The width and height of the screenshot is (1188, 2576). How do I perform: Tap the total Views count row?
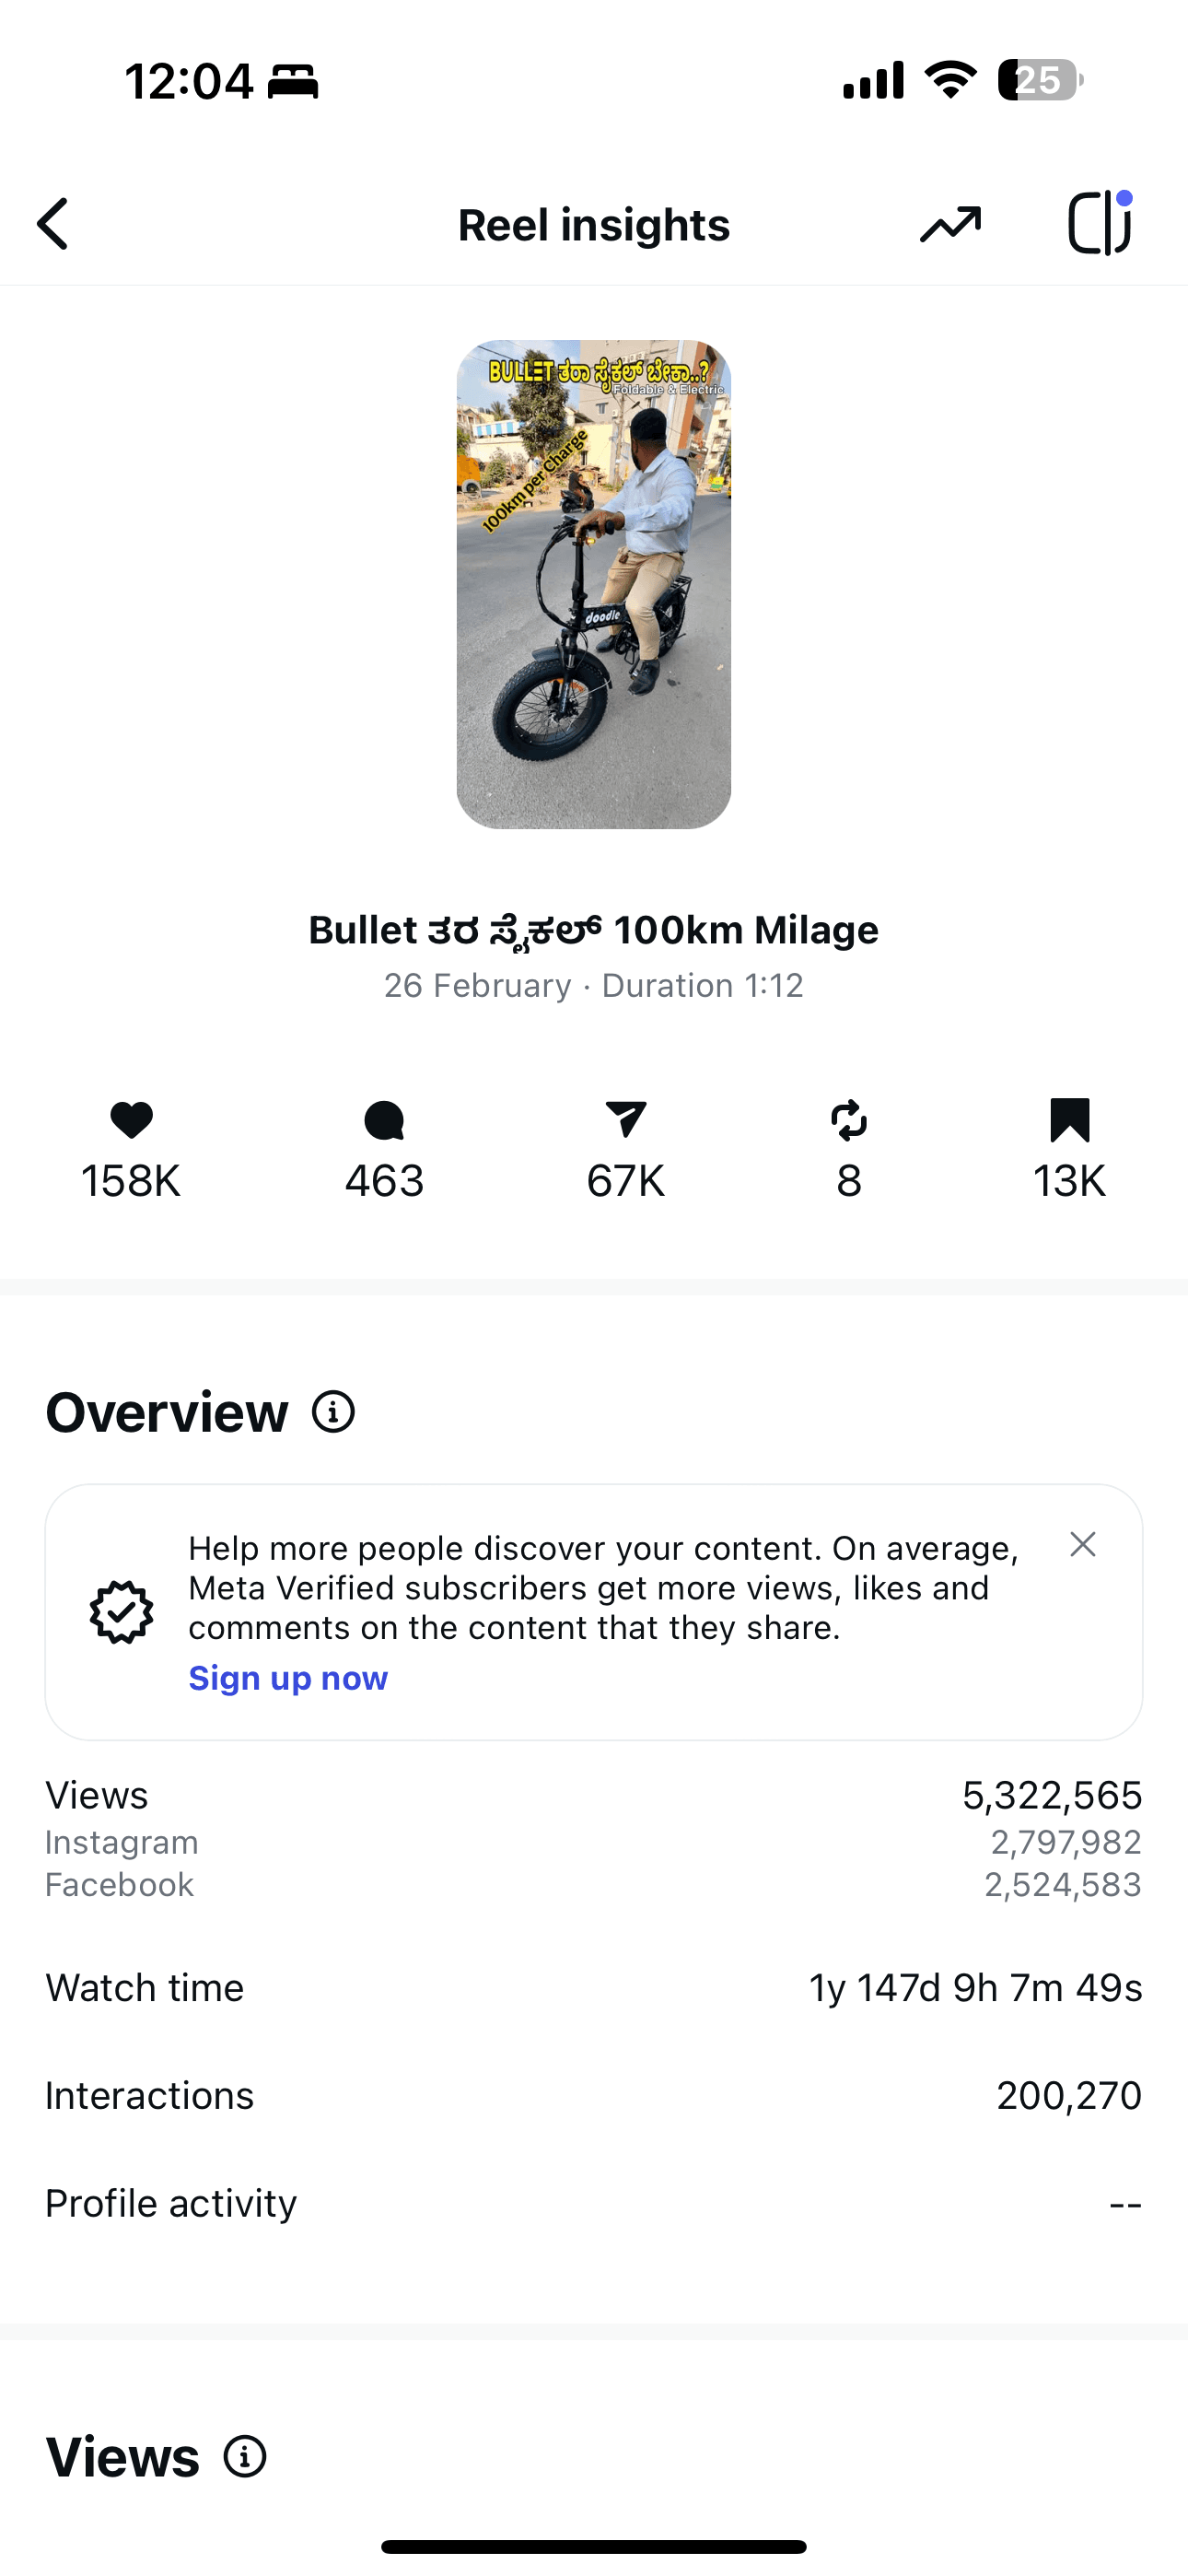(594, 1796)
